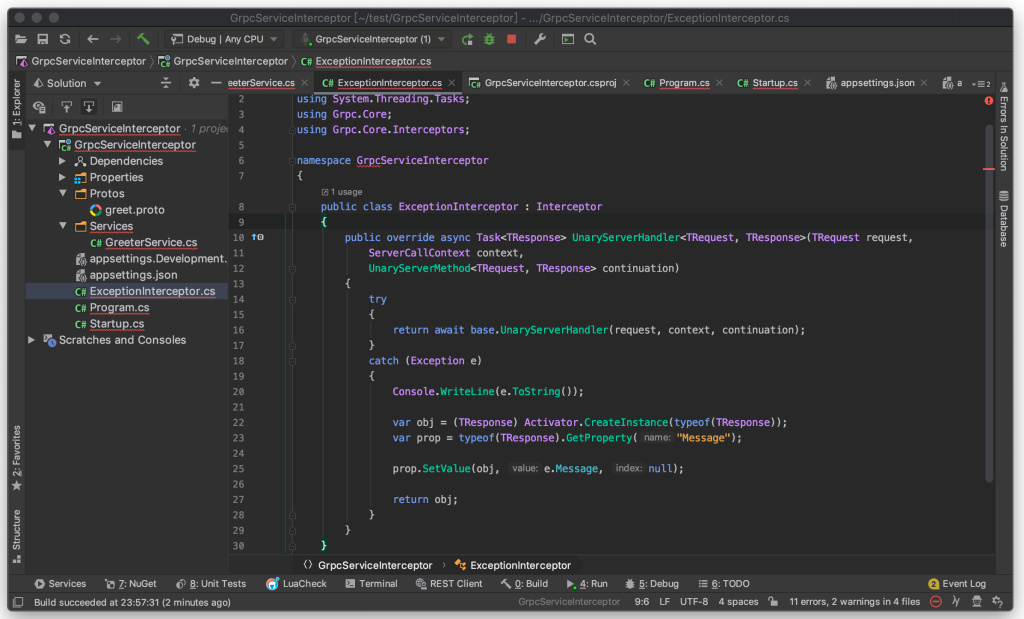Screen dimensions: 1024x619
Task: Navigate forward with the right arrow
Action: coord(116,39)
